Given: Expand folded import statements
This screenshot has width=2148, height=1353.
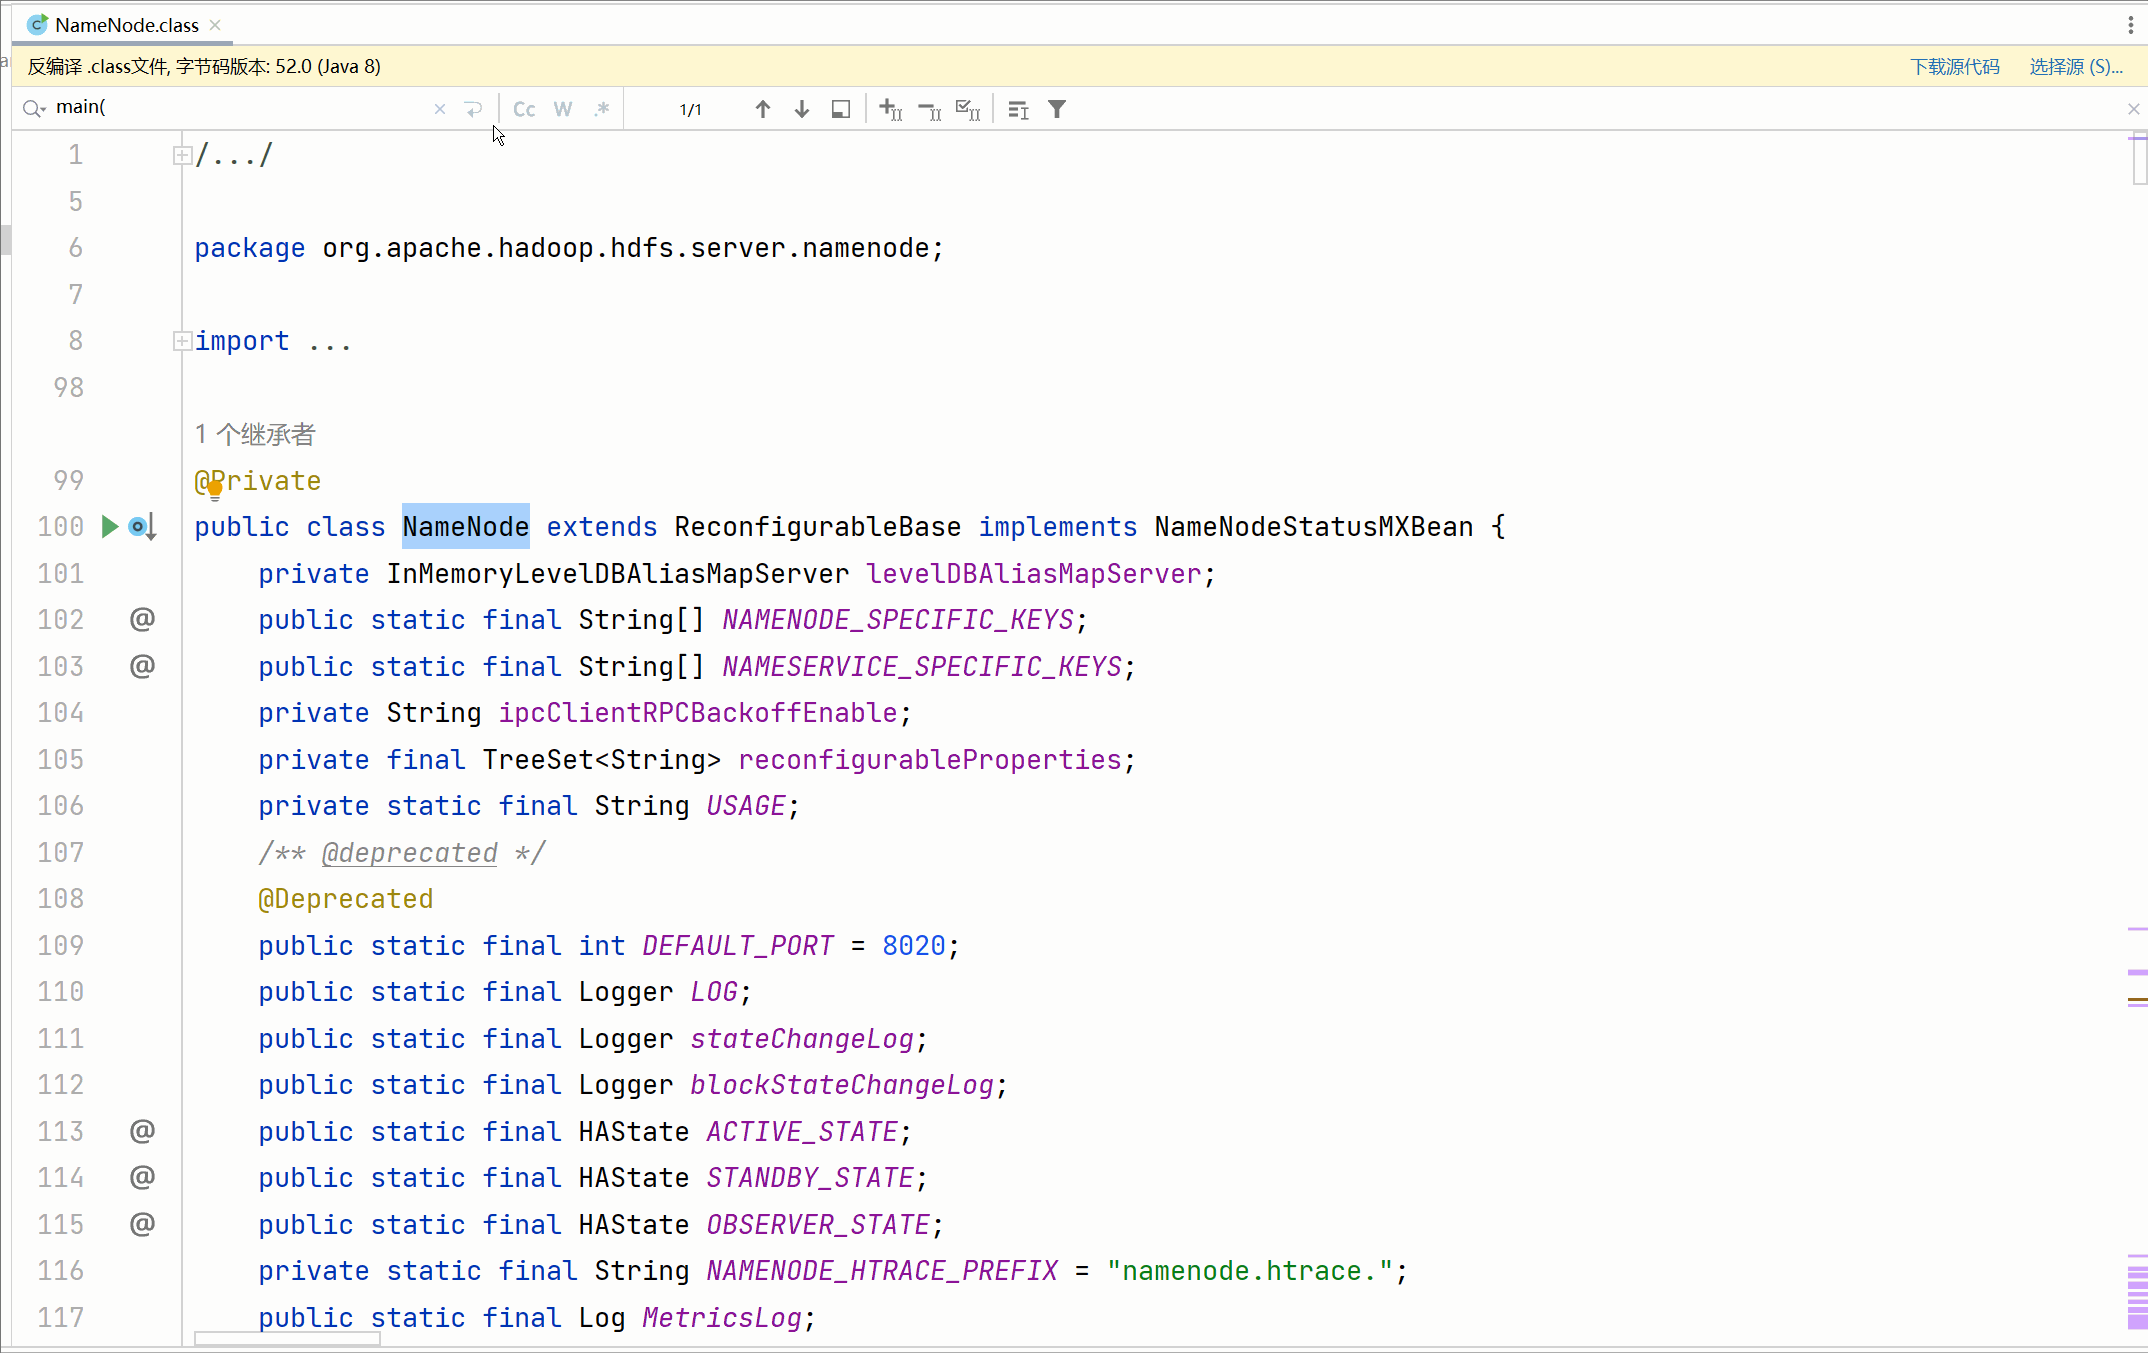Looking at the screenshot, I should 182,341.
